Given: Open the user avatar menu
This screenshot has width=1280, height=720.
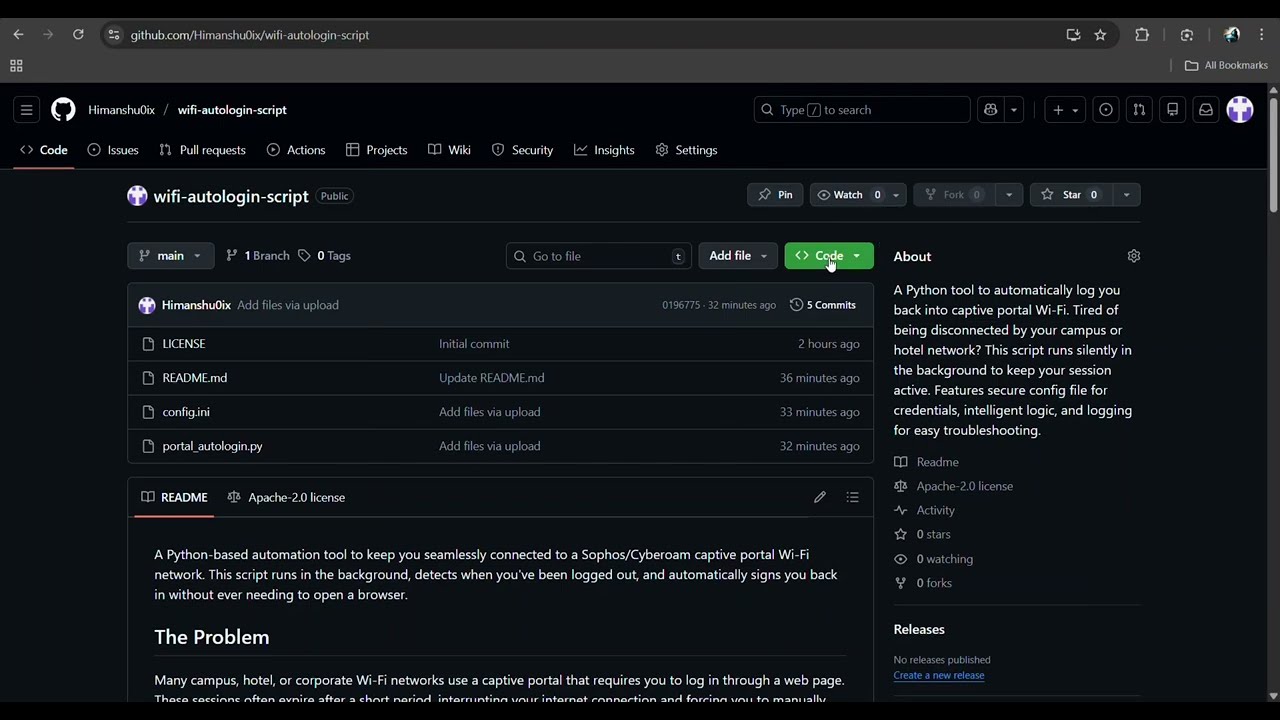Looking at the screenshot, I should click(x=1240, y=110).
